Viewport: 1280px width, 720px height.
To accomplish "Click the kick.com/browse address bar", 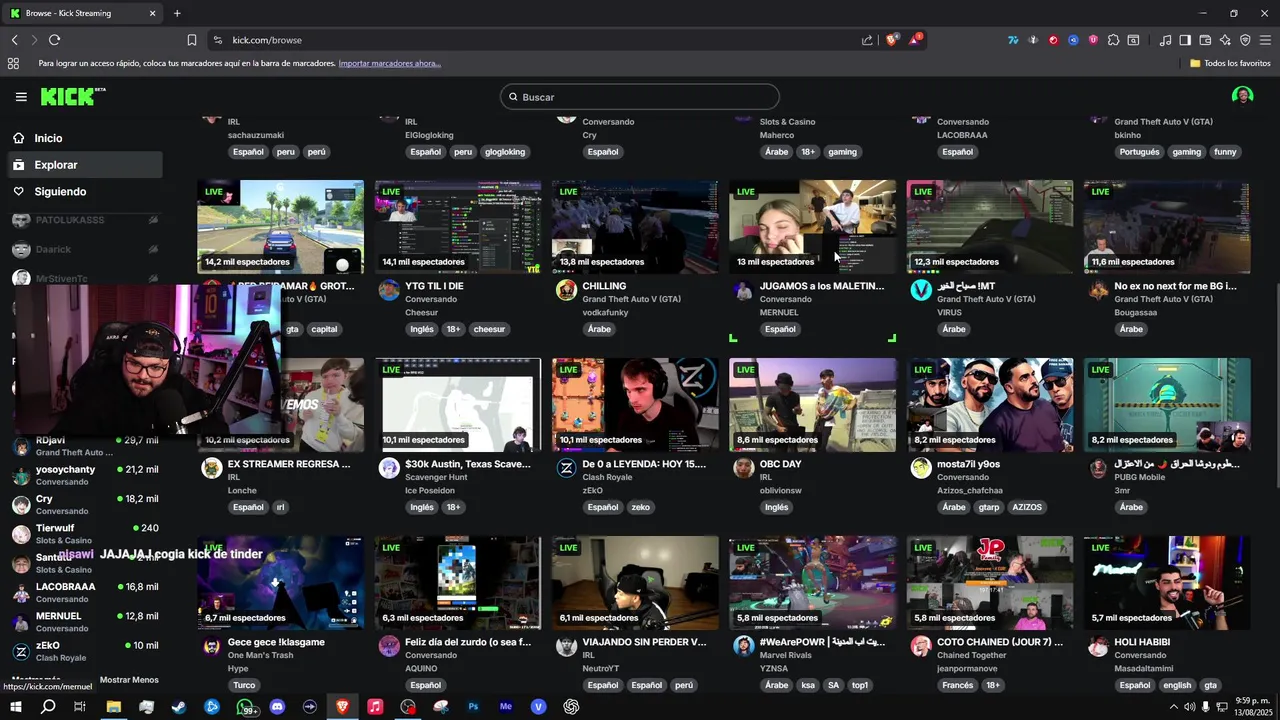I will (540, 40).
